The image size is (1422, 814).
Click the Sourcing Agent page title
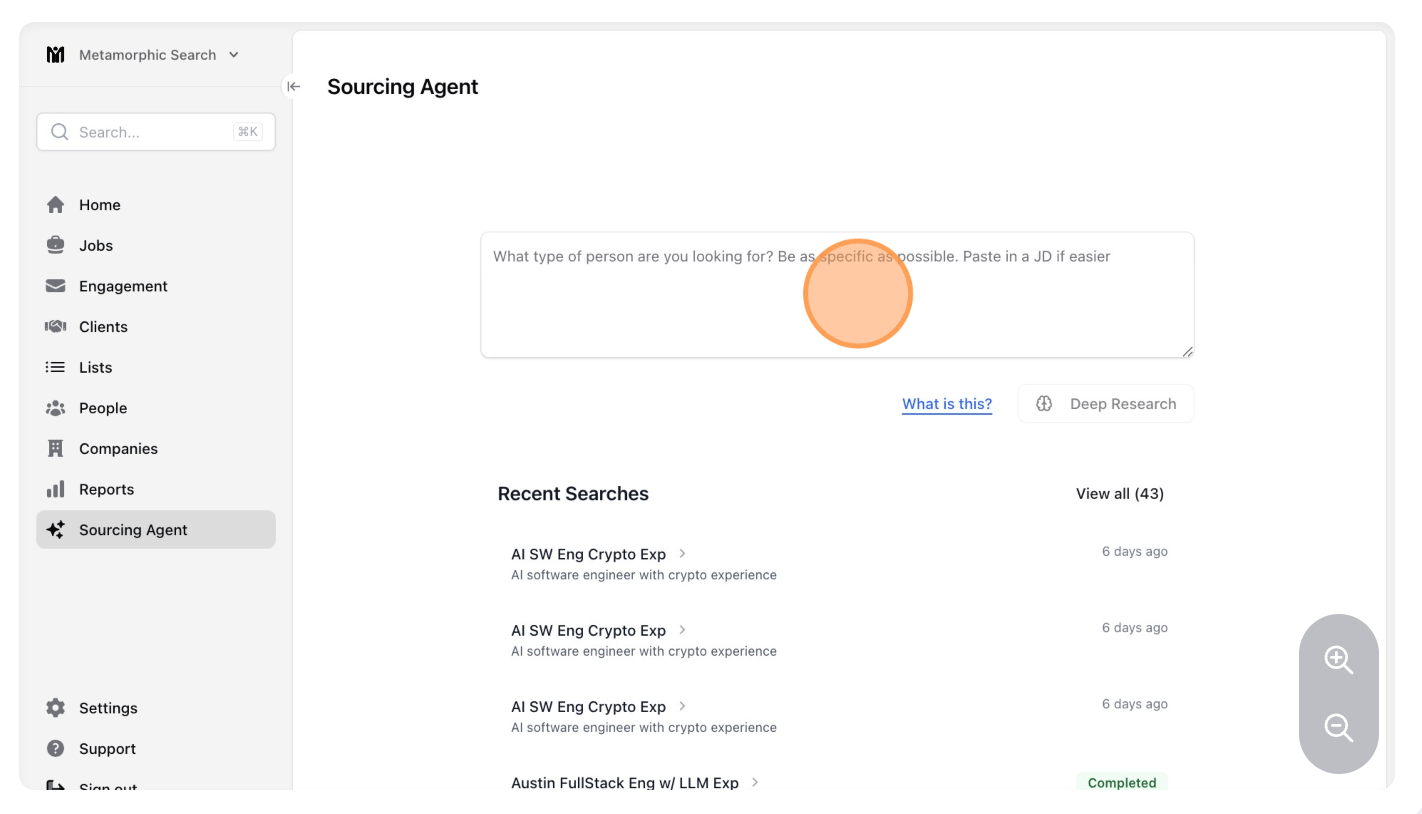point(403,87)
